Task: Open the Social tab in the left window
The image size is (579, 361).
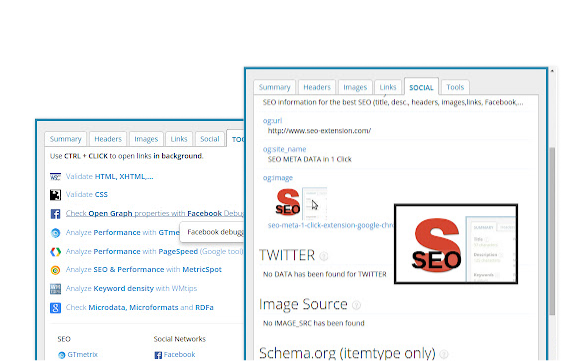Action: [x=209, y=139]
